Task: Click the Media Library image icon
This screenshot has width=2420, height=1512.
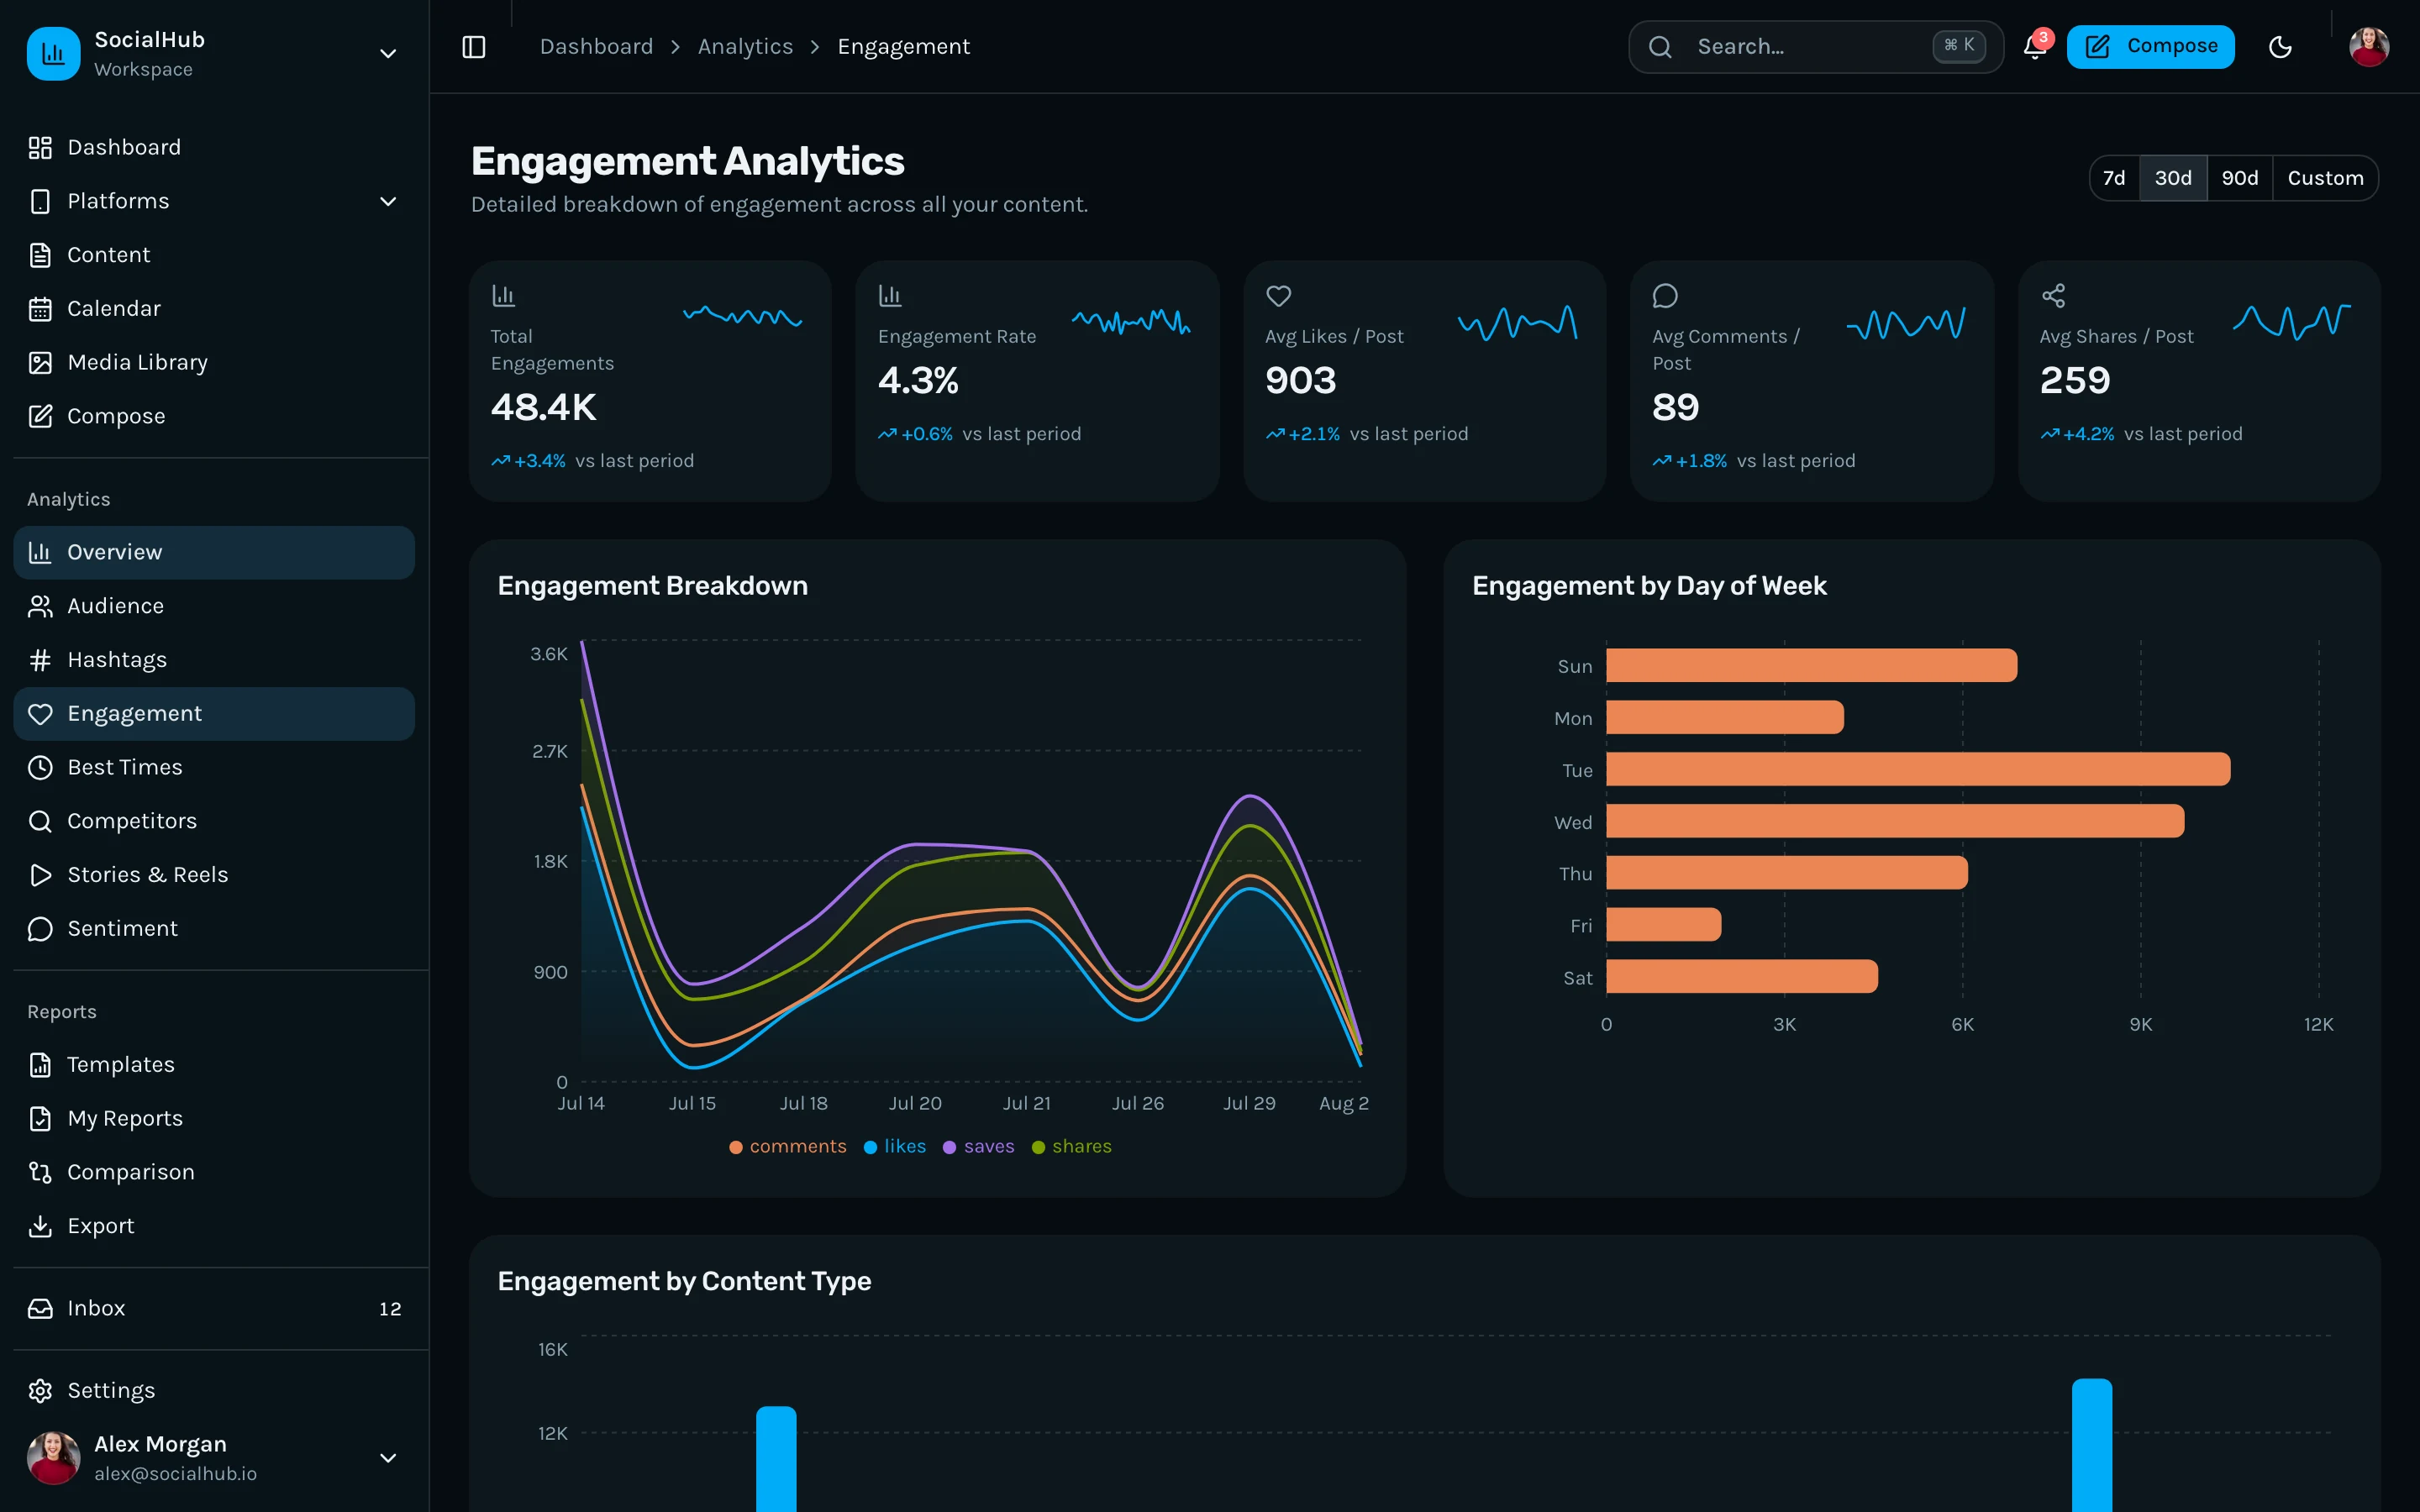Action: click(x=40, y=363)
